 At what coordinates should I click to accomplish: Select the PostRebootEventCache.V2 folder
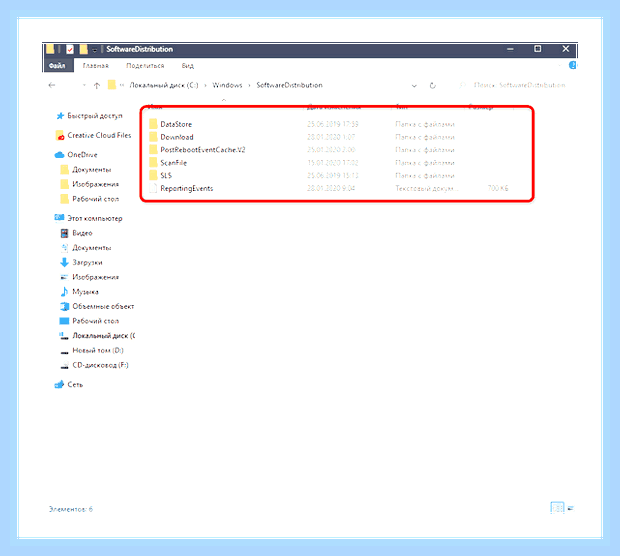point(202,150)
